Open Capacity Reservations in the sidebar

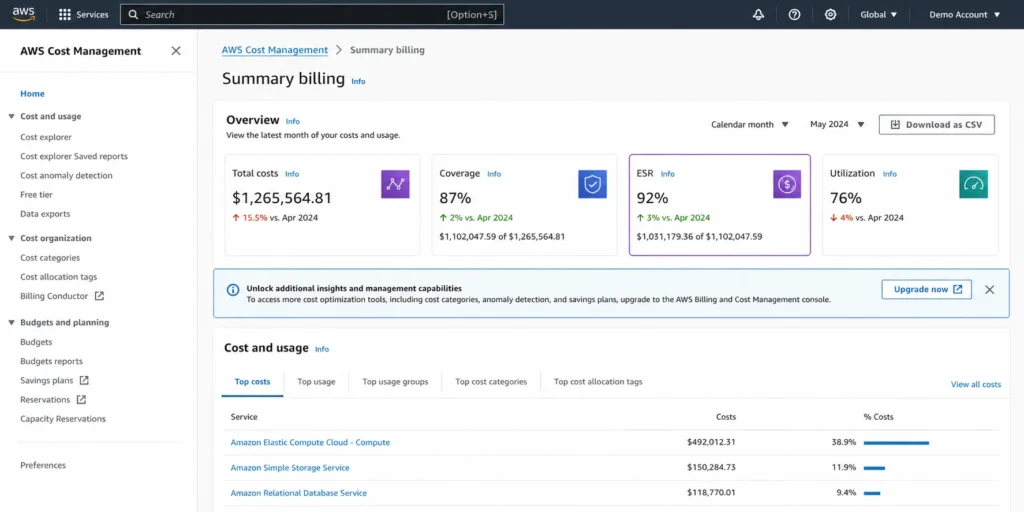coord(63,419)
